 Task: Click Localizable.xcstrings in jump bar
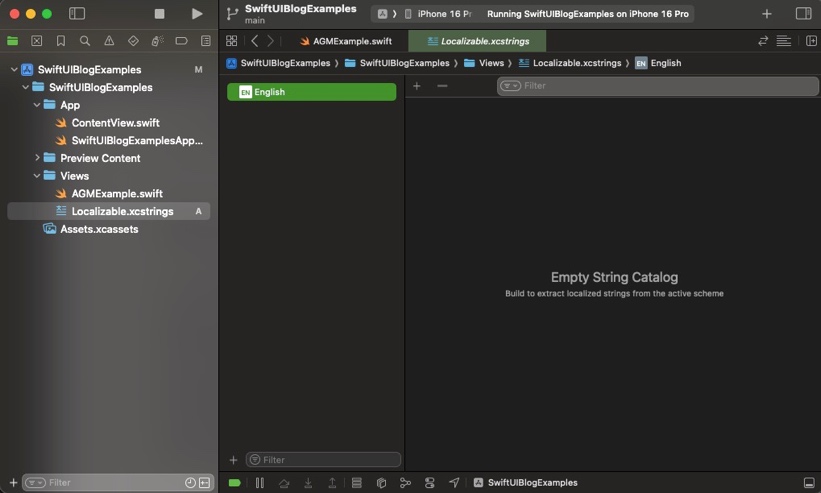pyautogui.click(x=570, y=63)
